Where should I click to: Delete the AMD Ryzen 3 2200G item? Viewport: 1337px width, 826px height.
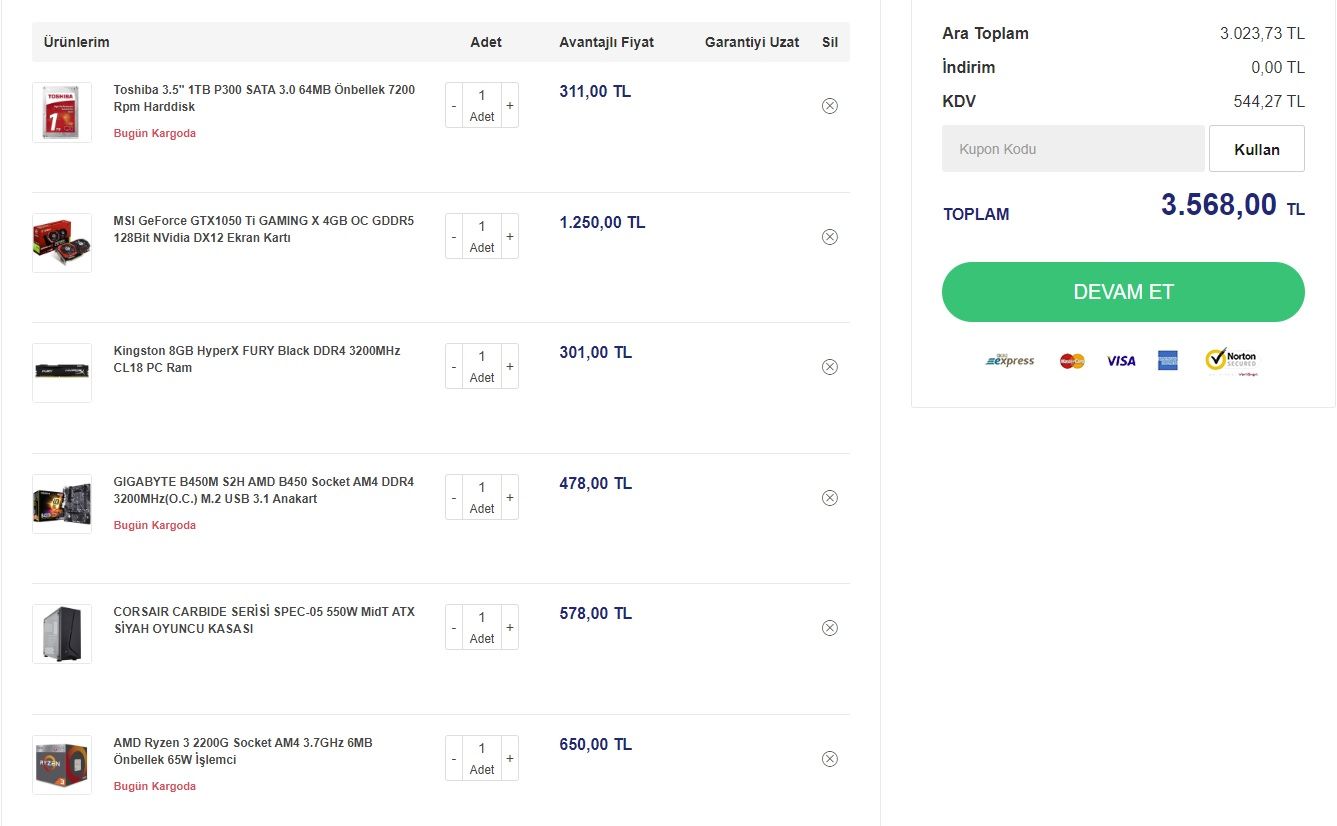click(x=829, y=759)
